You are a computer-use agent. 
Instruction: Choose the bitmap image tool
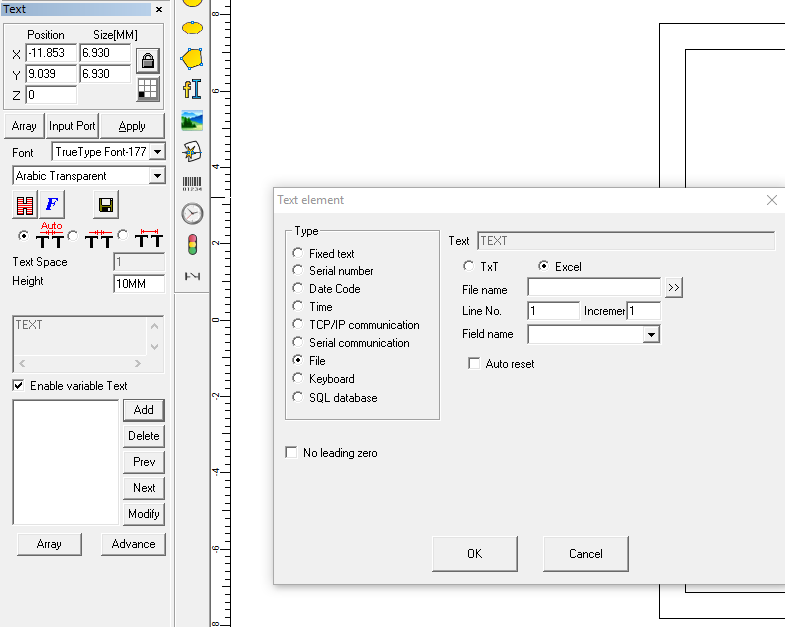(x=192, y=120)
